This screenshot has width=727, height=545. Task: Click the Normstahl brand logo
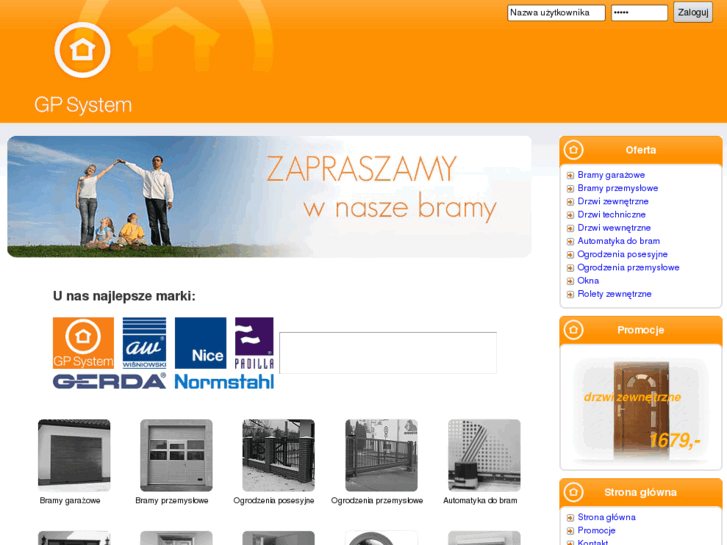pos(224,381)
